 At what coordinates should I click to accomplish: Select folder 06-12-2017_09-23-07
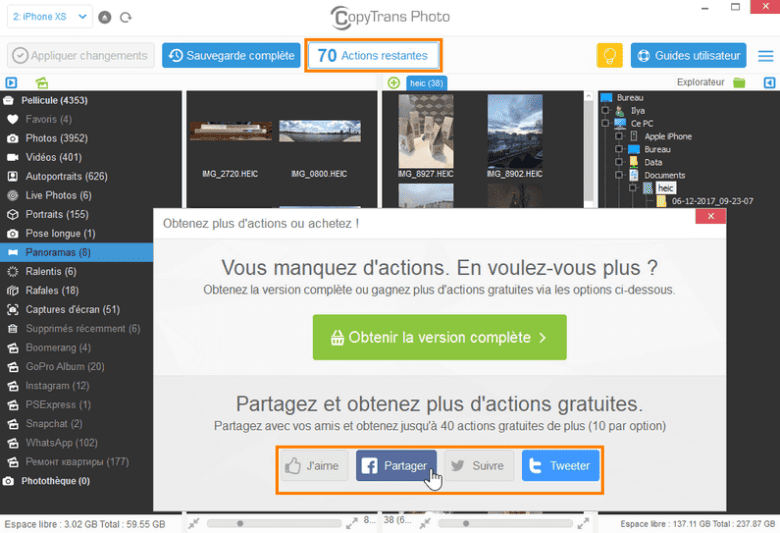pyautogui.click(x=712, y=201)
